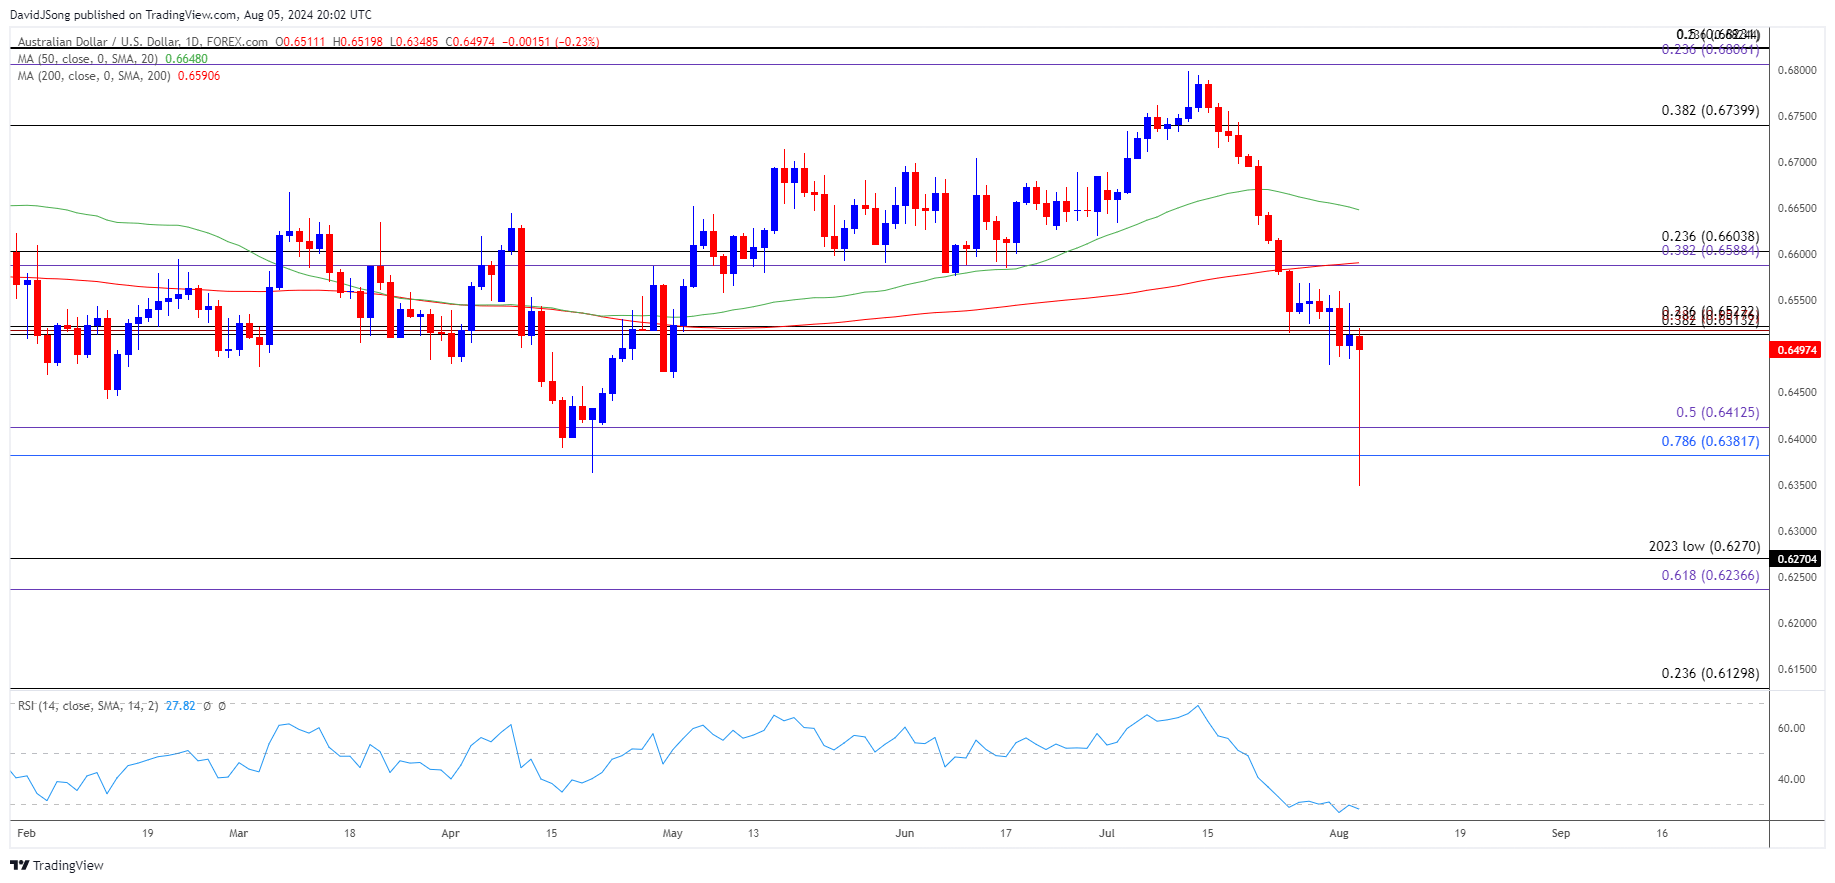Screen dimensions: 1835x883
Task: Click the 0.61500 price axis label
Action: pyautogui.click(x=1797, y=669)
